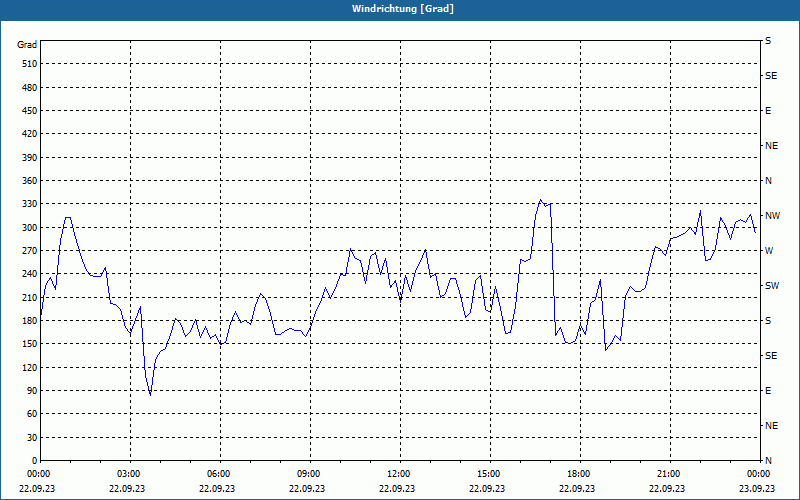The image size is (800, 500).
Task: Click the 21:00 time axis label
Action: tap(668, 474)
